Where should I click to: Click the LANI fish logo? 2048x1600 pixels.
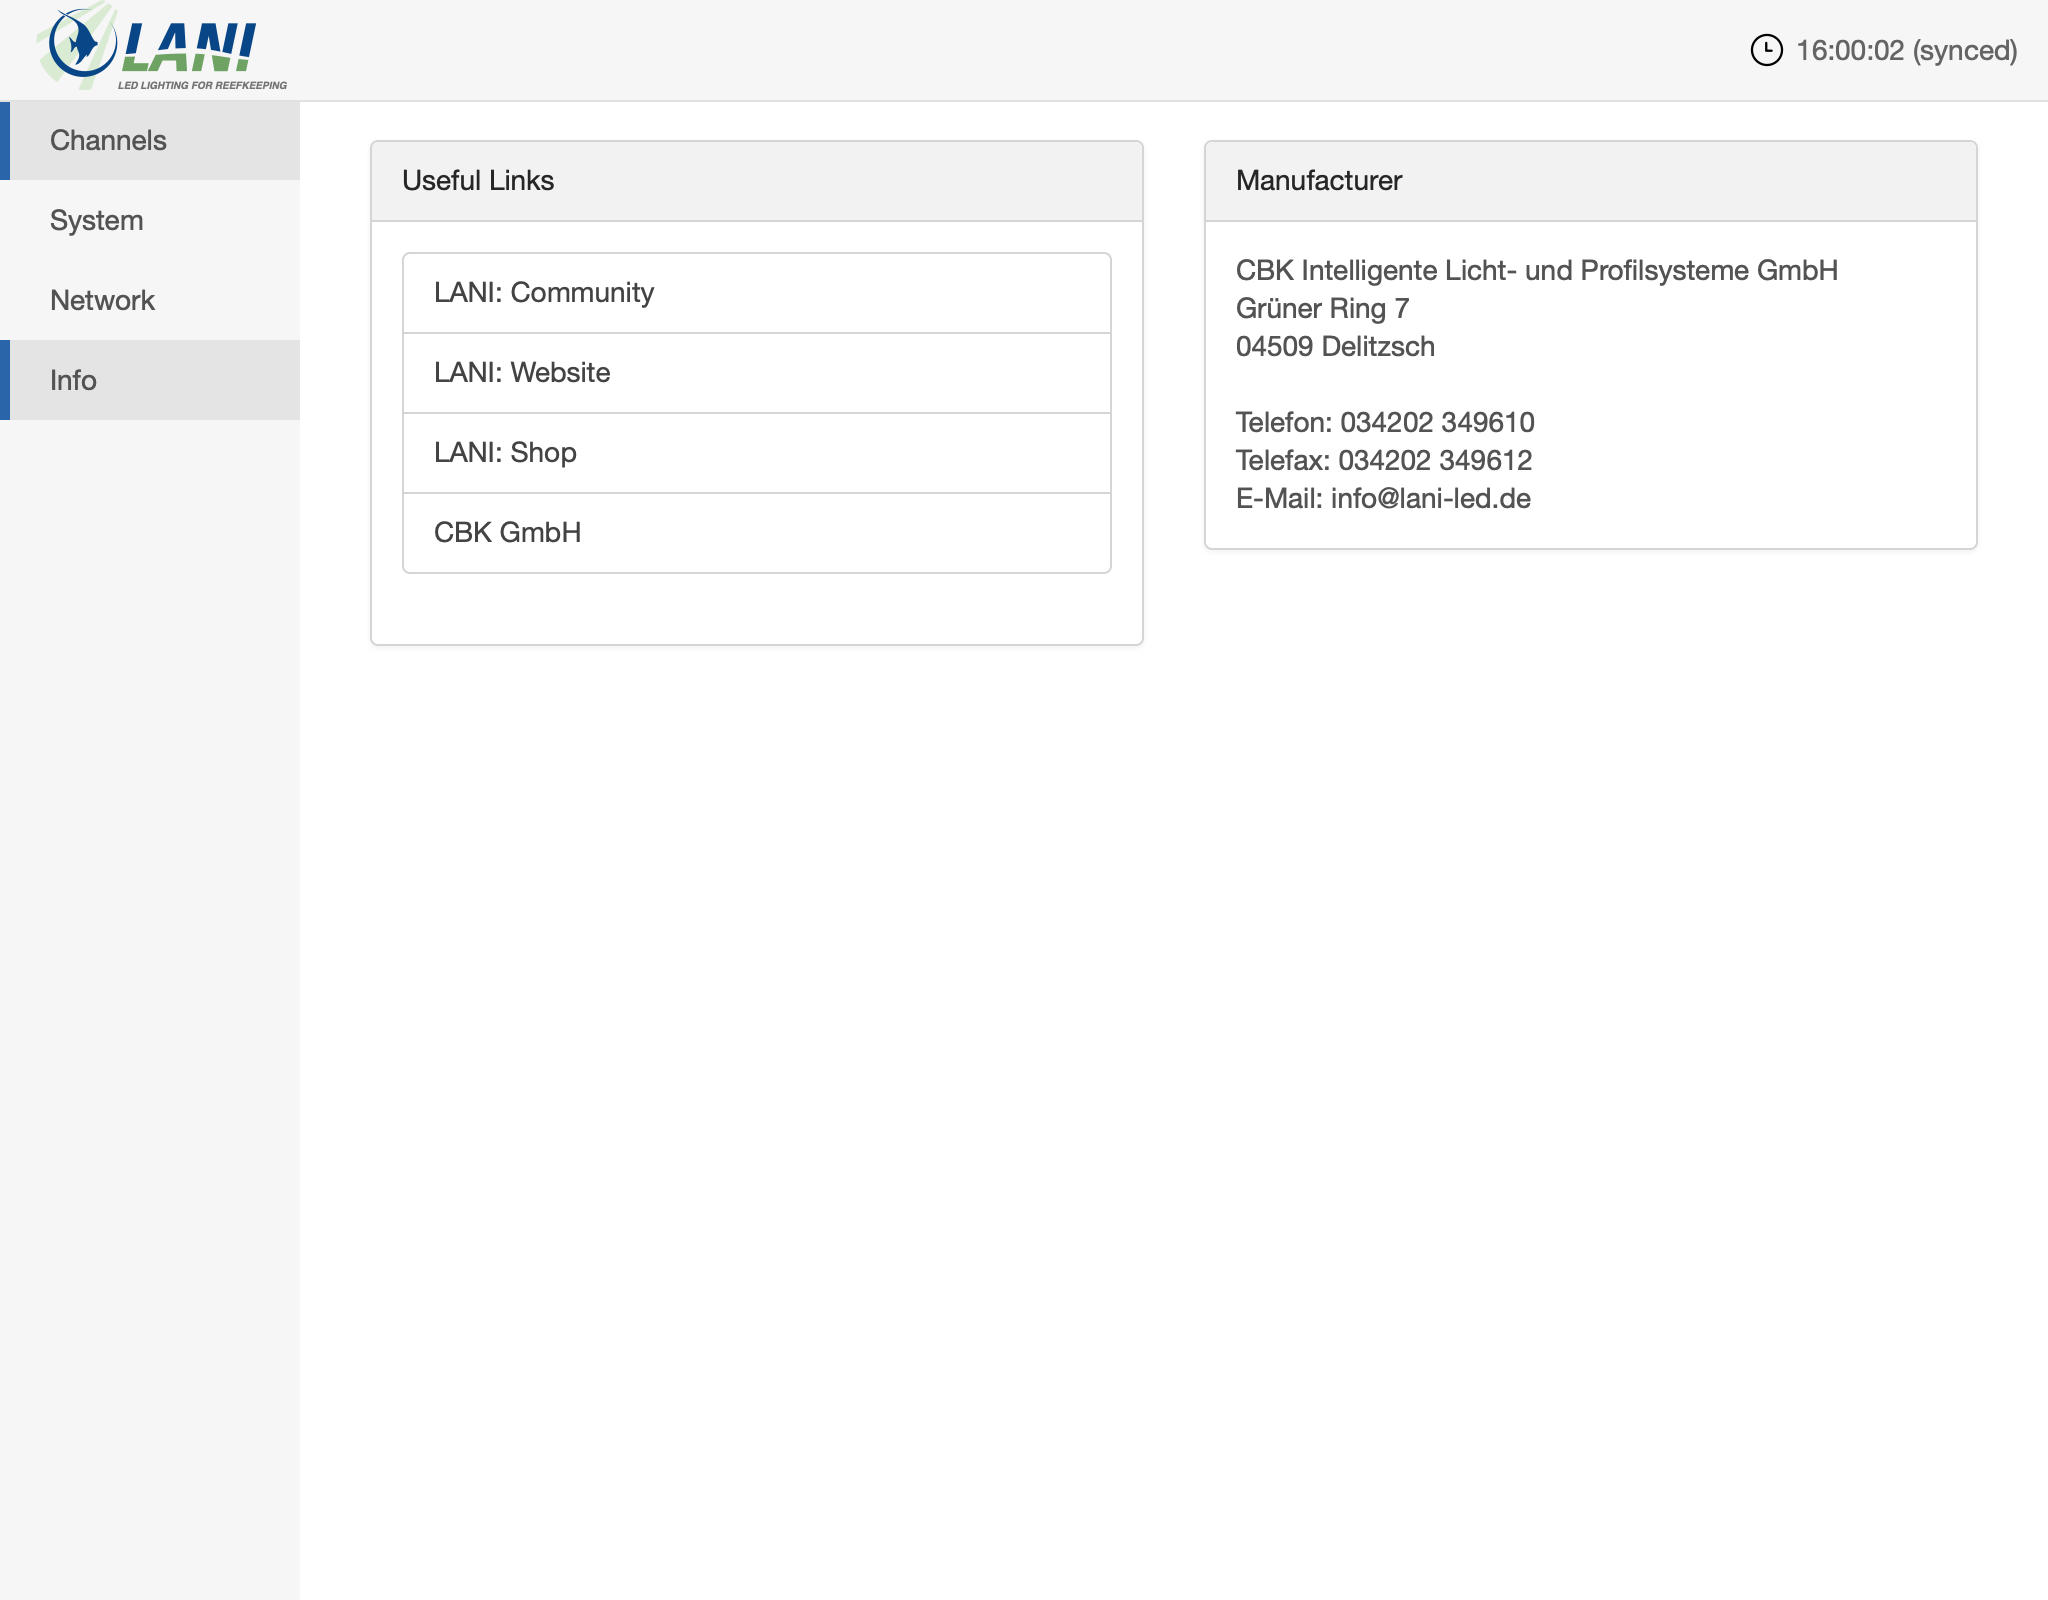click(82, 44)
